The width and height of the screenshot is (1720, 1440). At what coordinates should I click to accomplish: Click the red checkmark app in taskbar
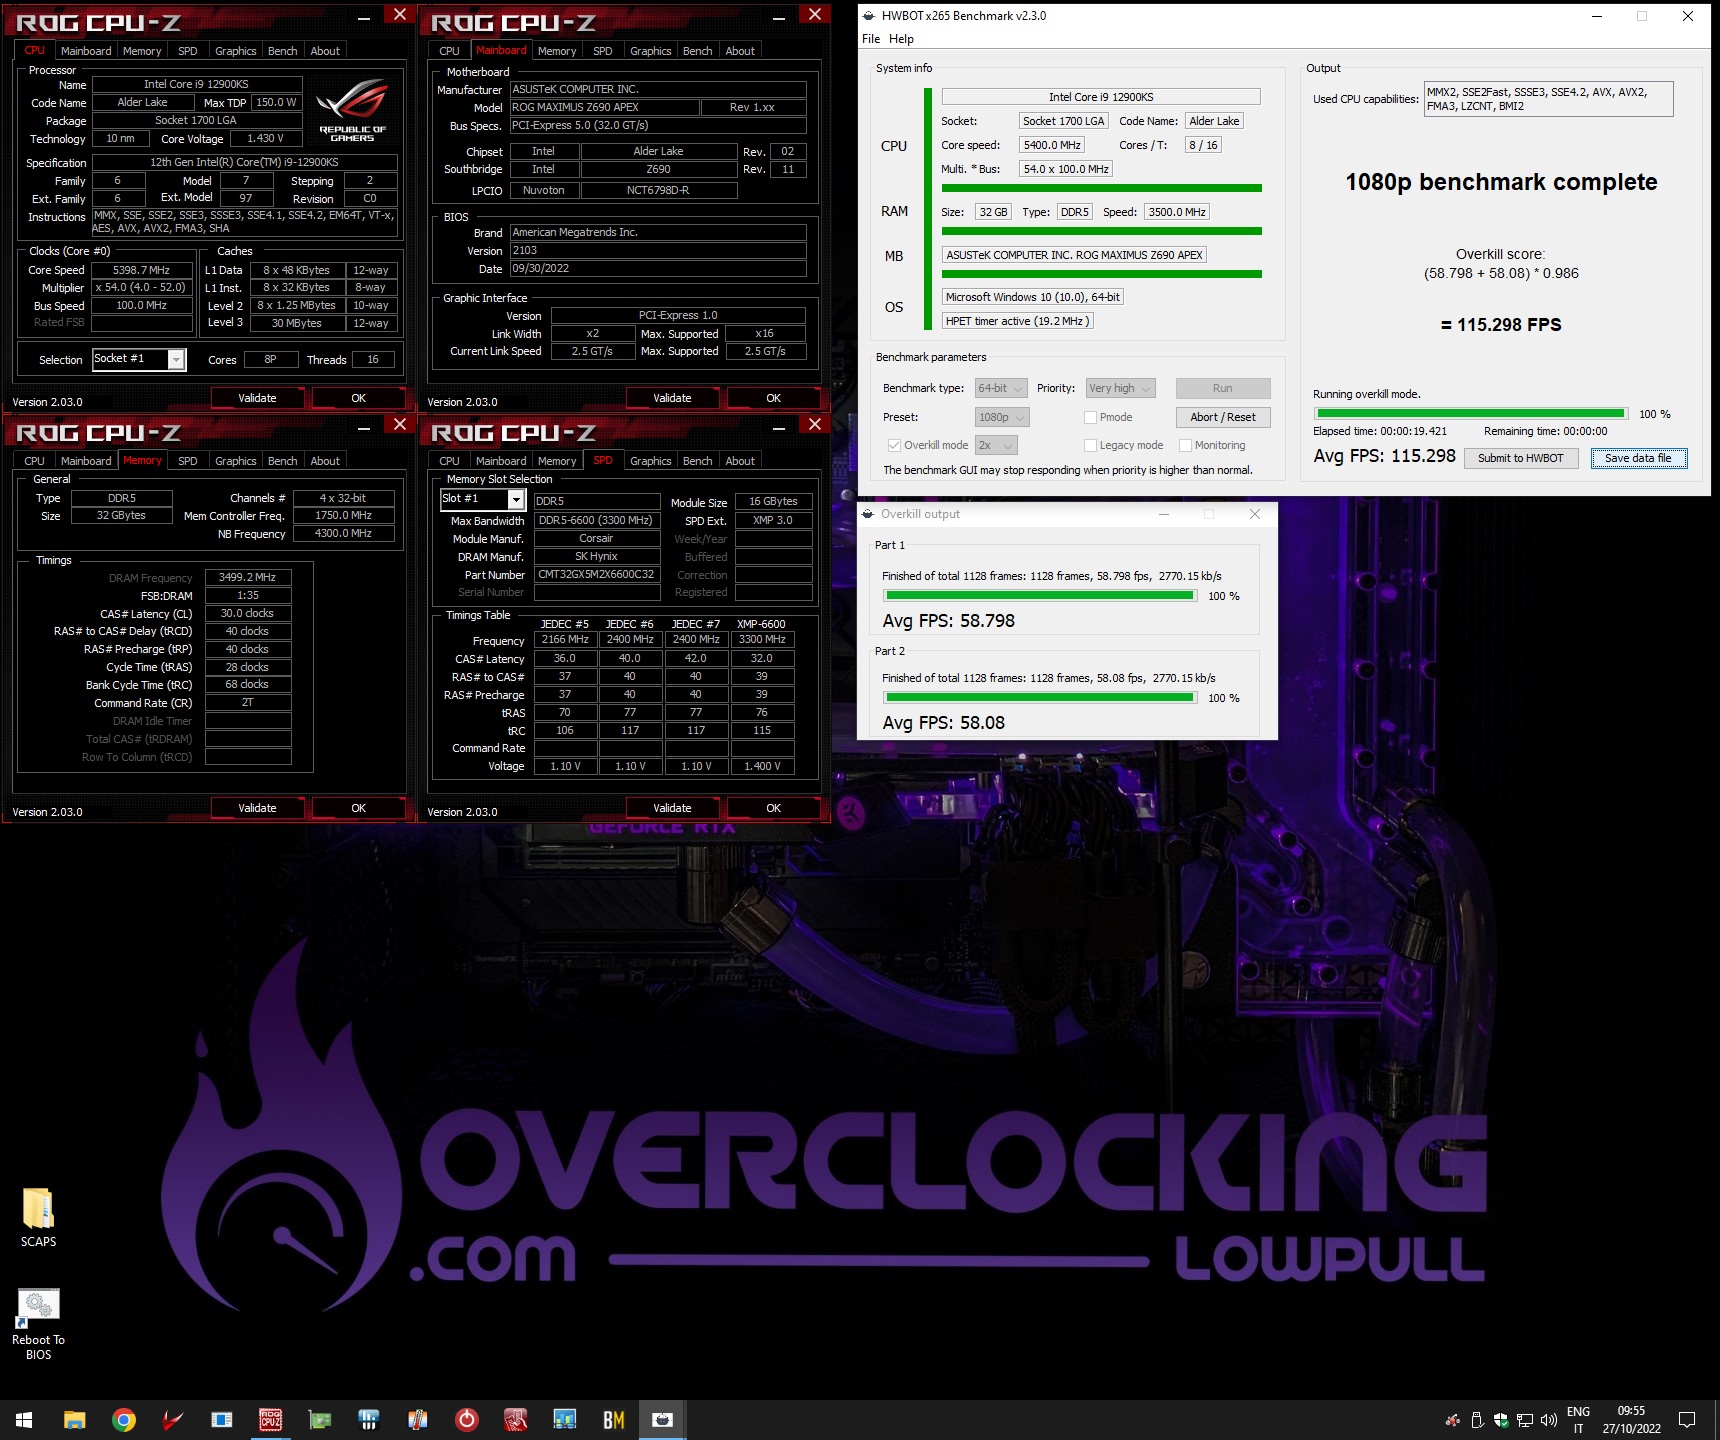(173, 1419)
